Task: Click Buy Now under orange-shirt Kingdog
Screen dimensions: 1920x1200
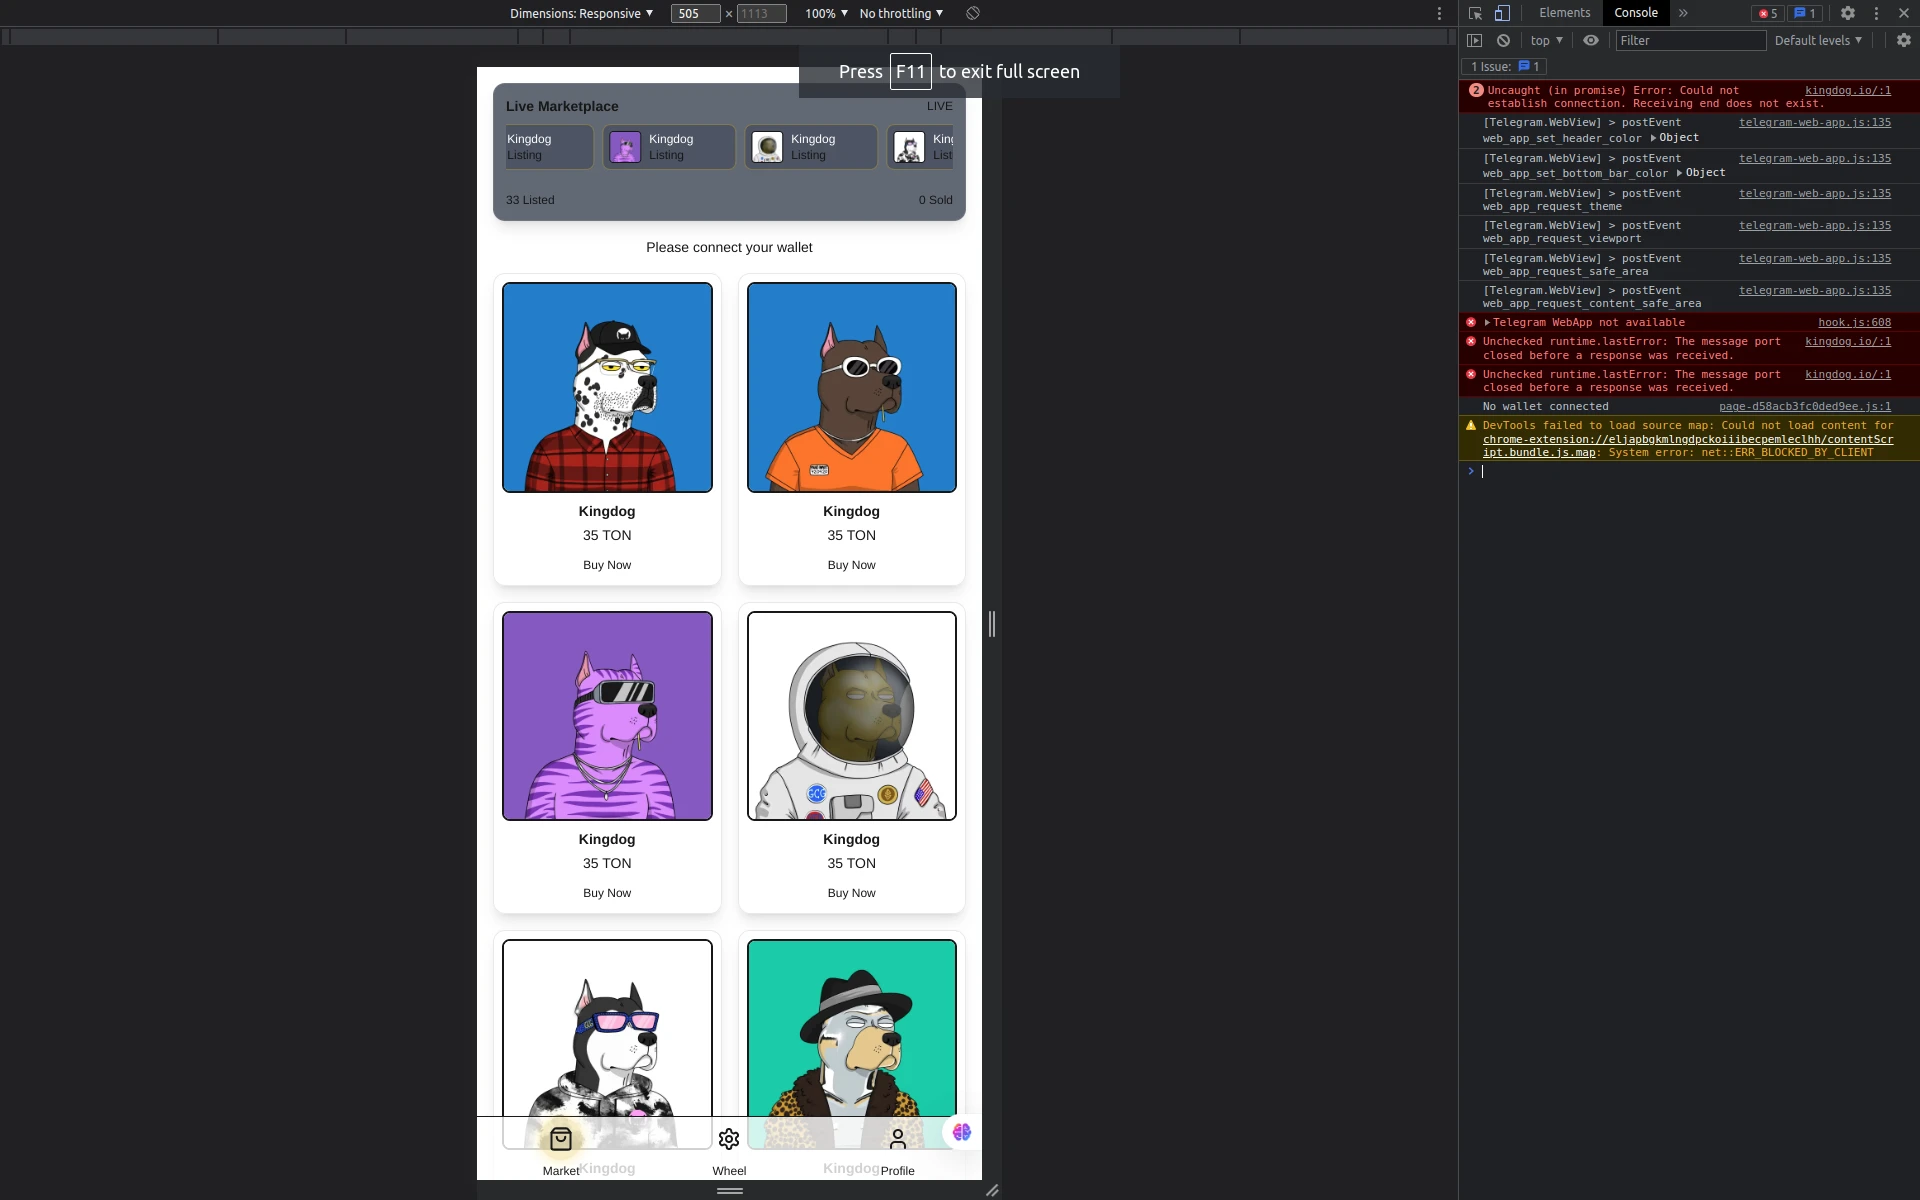Action: [851, 565]
